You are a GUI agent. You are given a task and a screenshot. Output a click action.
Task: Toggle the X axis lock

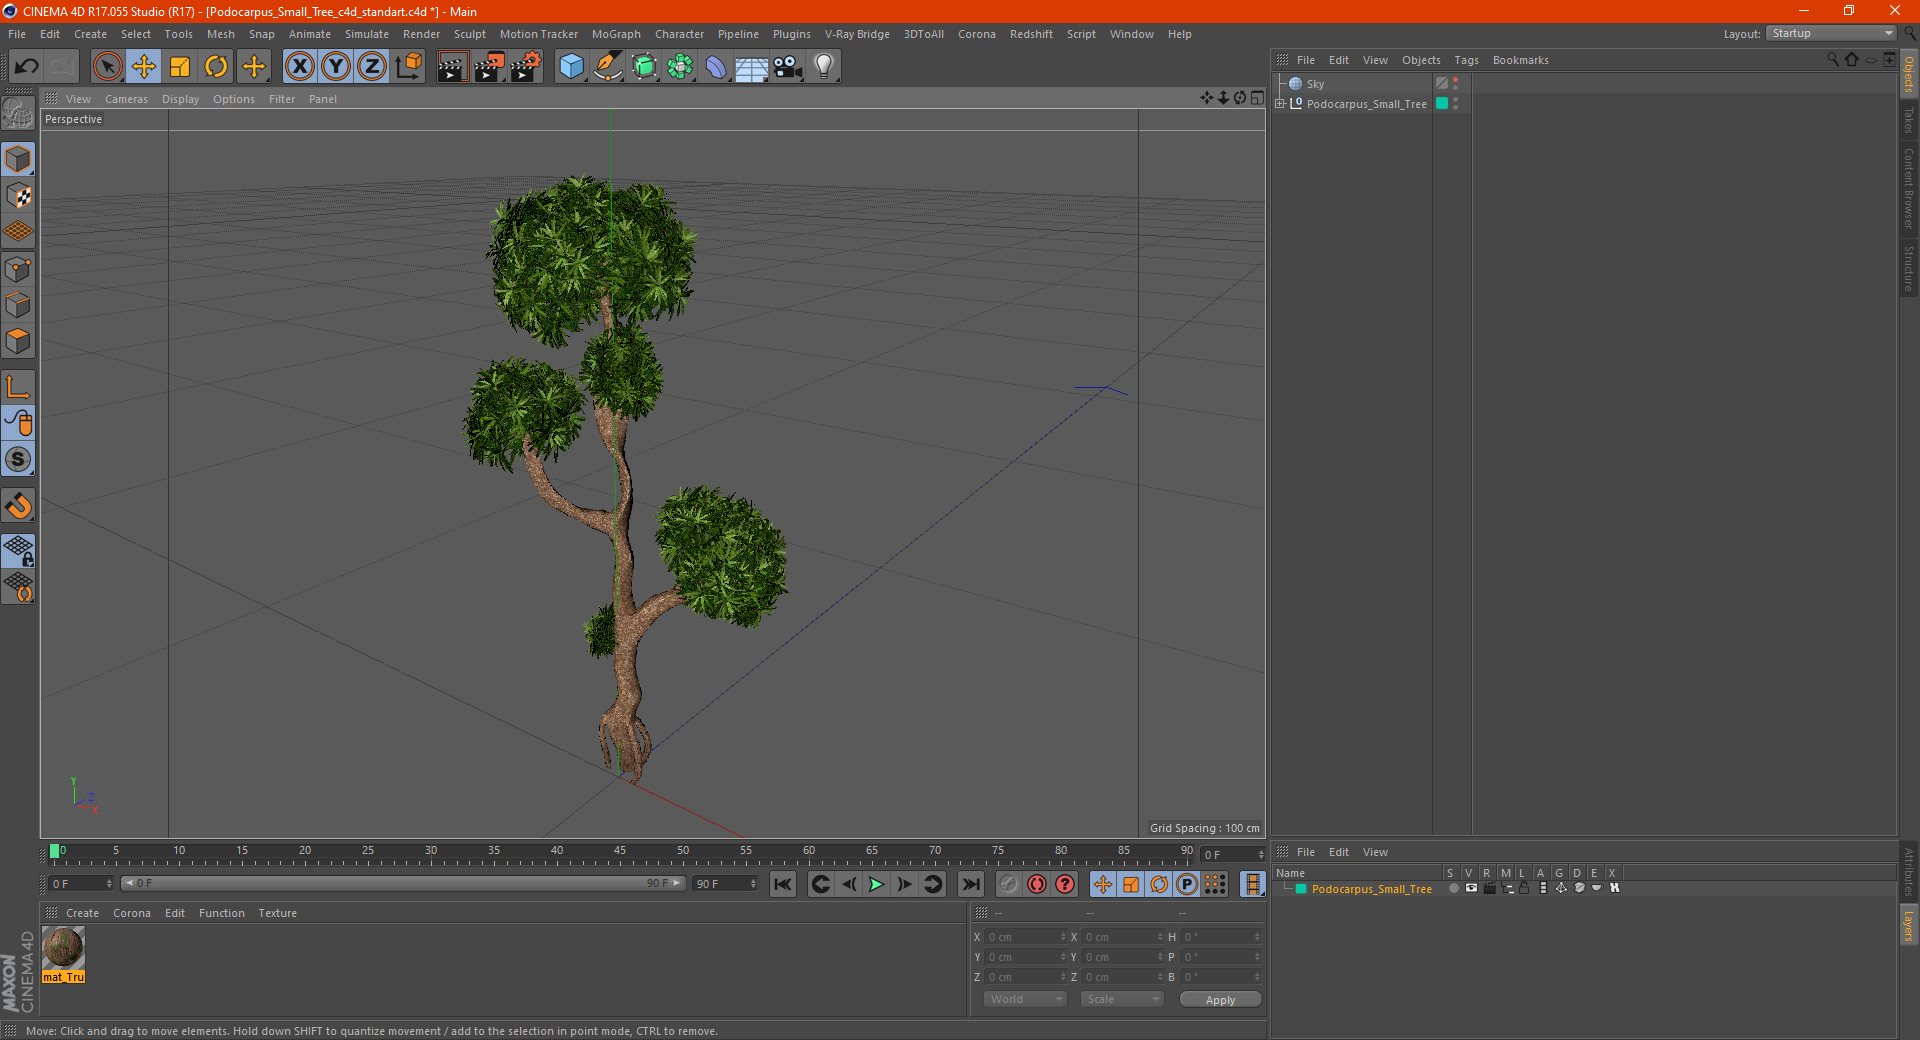click(x=299, y=67)
